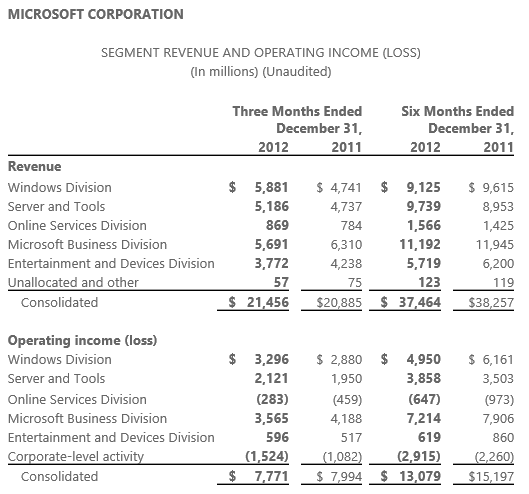529x494 pixels.
Task: Select Server and Tools revenue 5,186
Action: [x=272, y=207]
